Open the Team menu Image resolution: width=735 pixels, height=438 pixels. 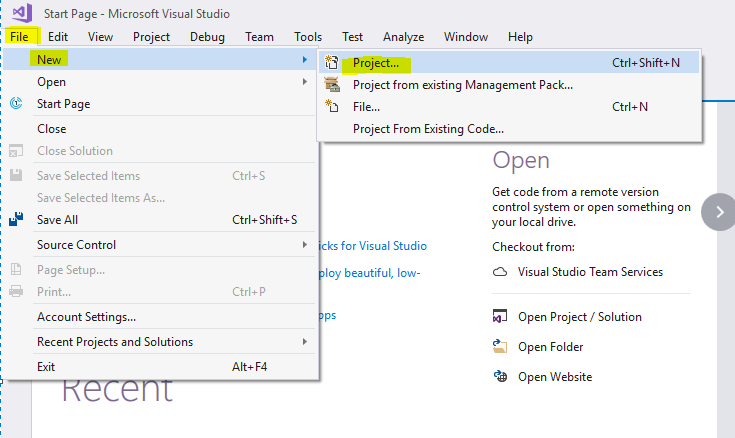click(x=259, y=37)
